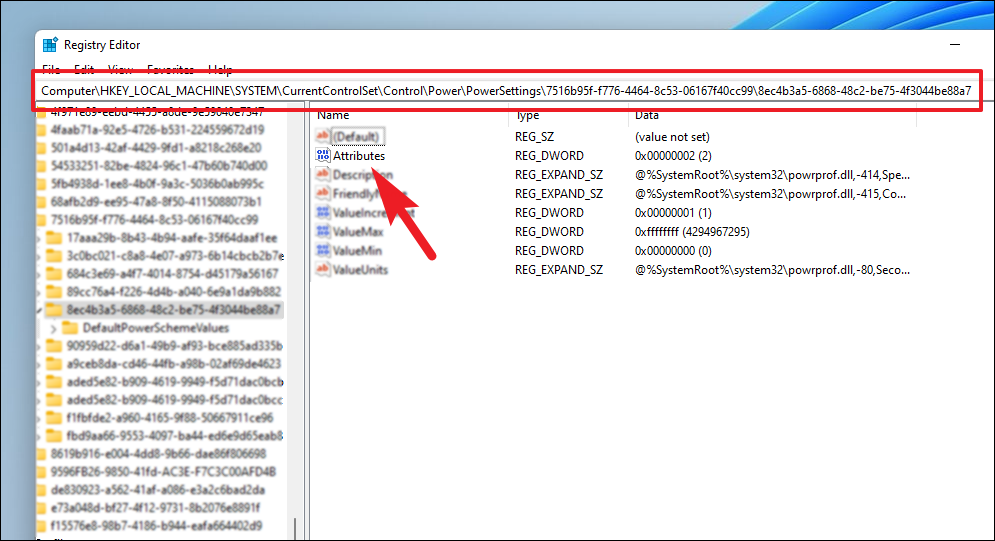This screenshot has height=541, width=995.
Task: Click the Registry Editor title bar icon
Action: tap(49, 45)
